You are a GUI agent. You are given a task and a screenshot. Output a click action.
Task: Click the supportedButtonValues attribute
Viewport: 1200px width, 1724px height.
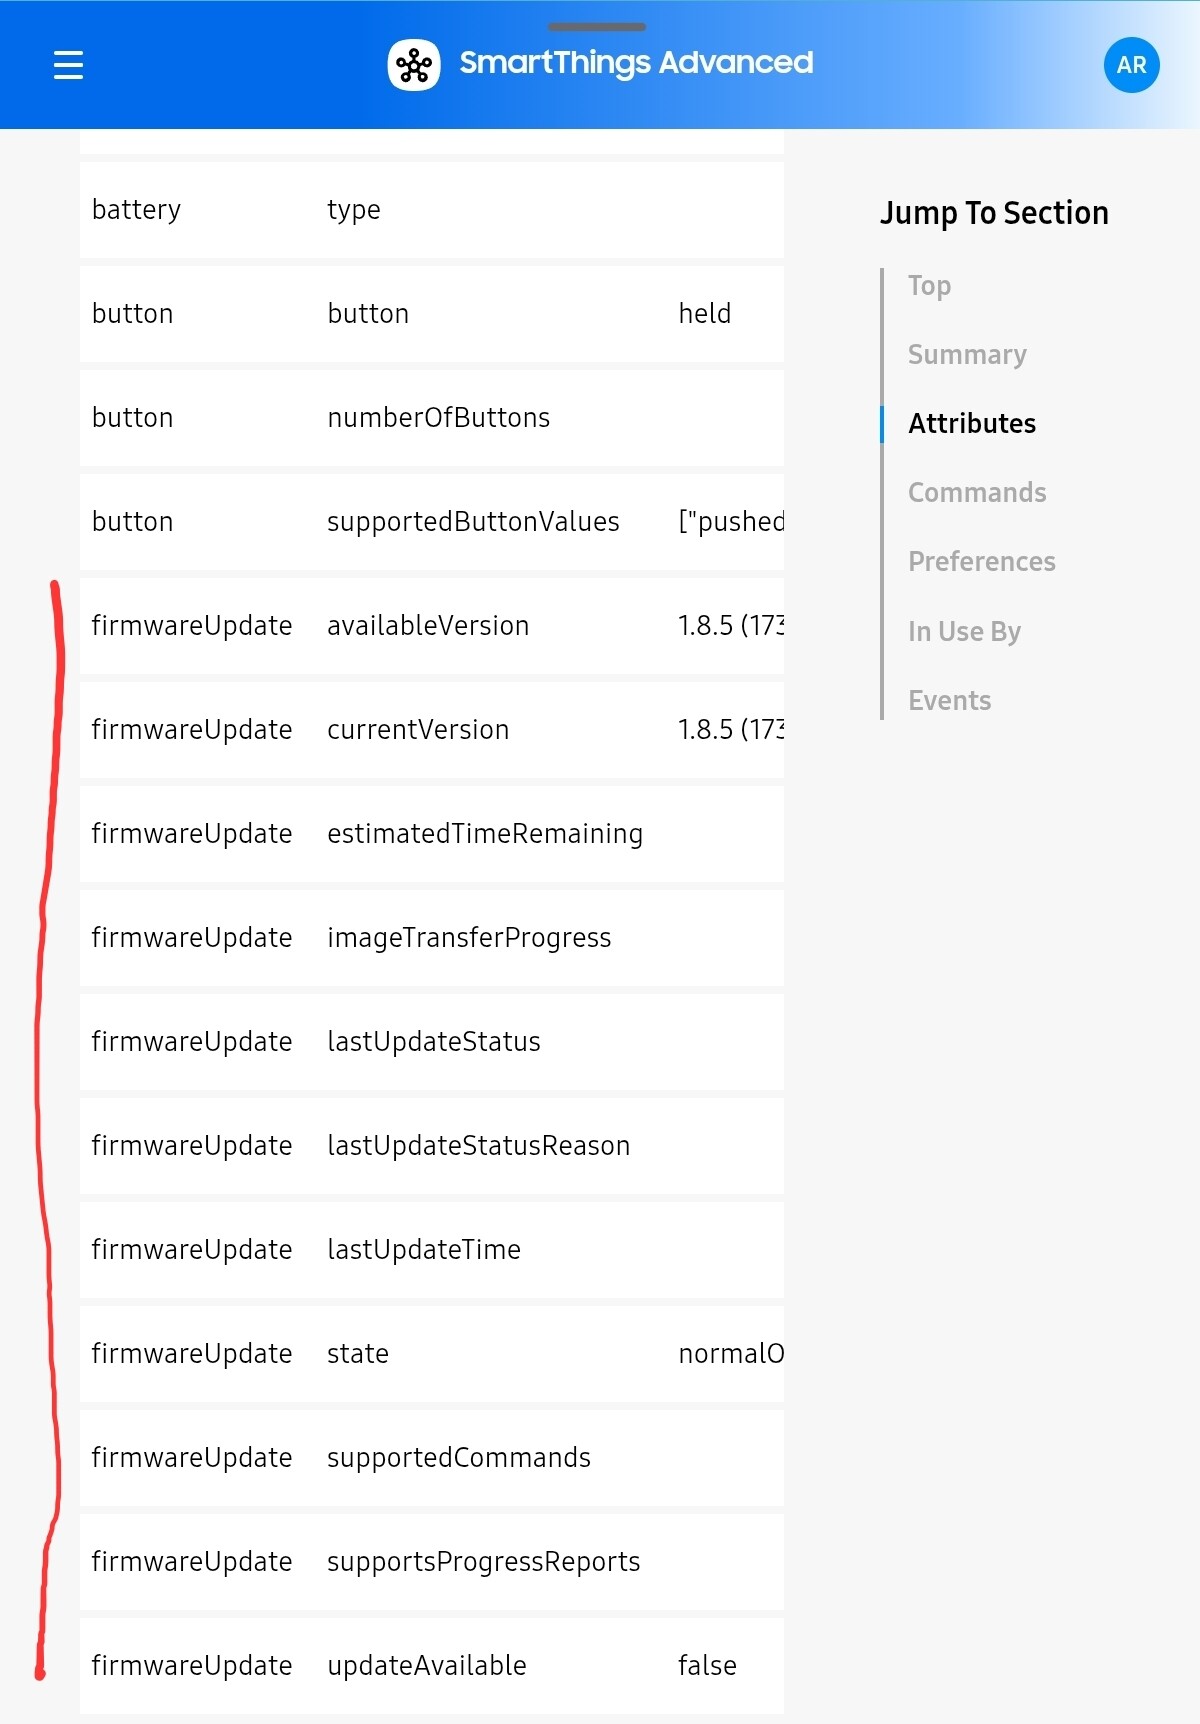tap(473, 522)
